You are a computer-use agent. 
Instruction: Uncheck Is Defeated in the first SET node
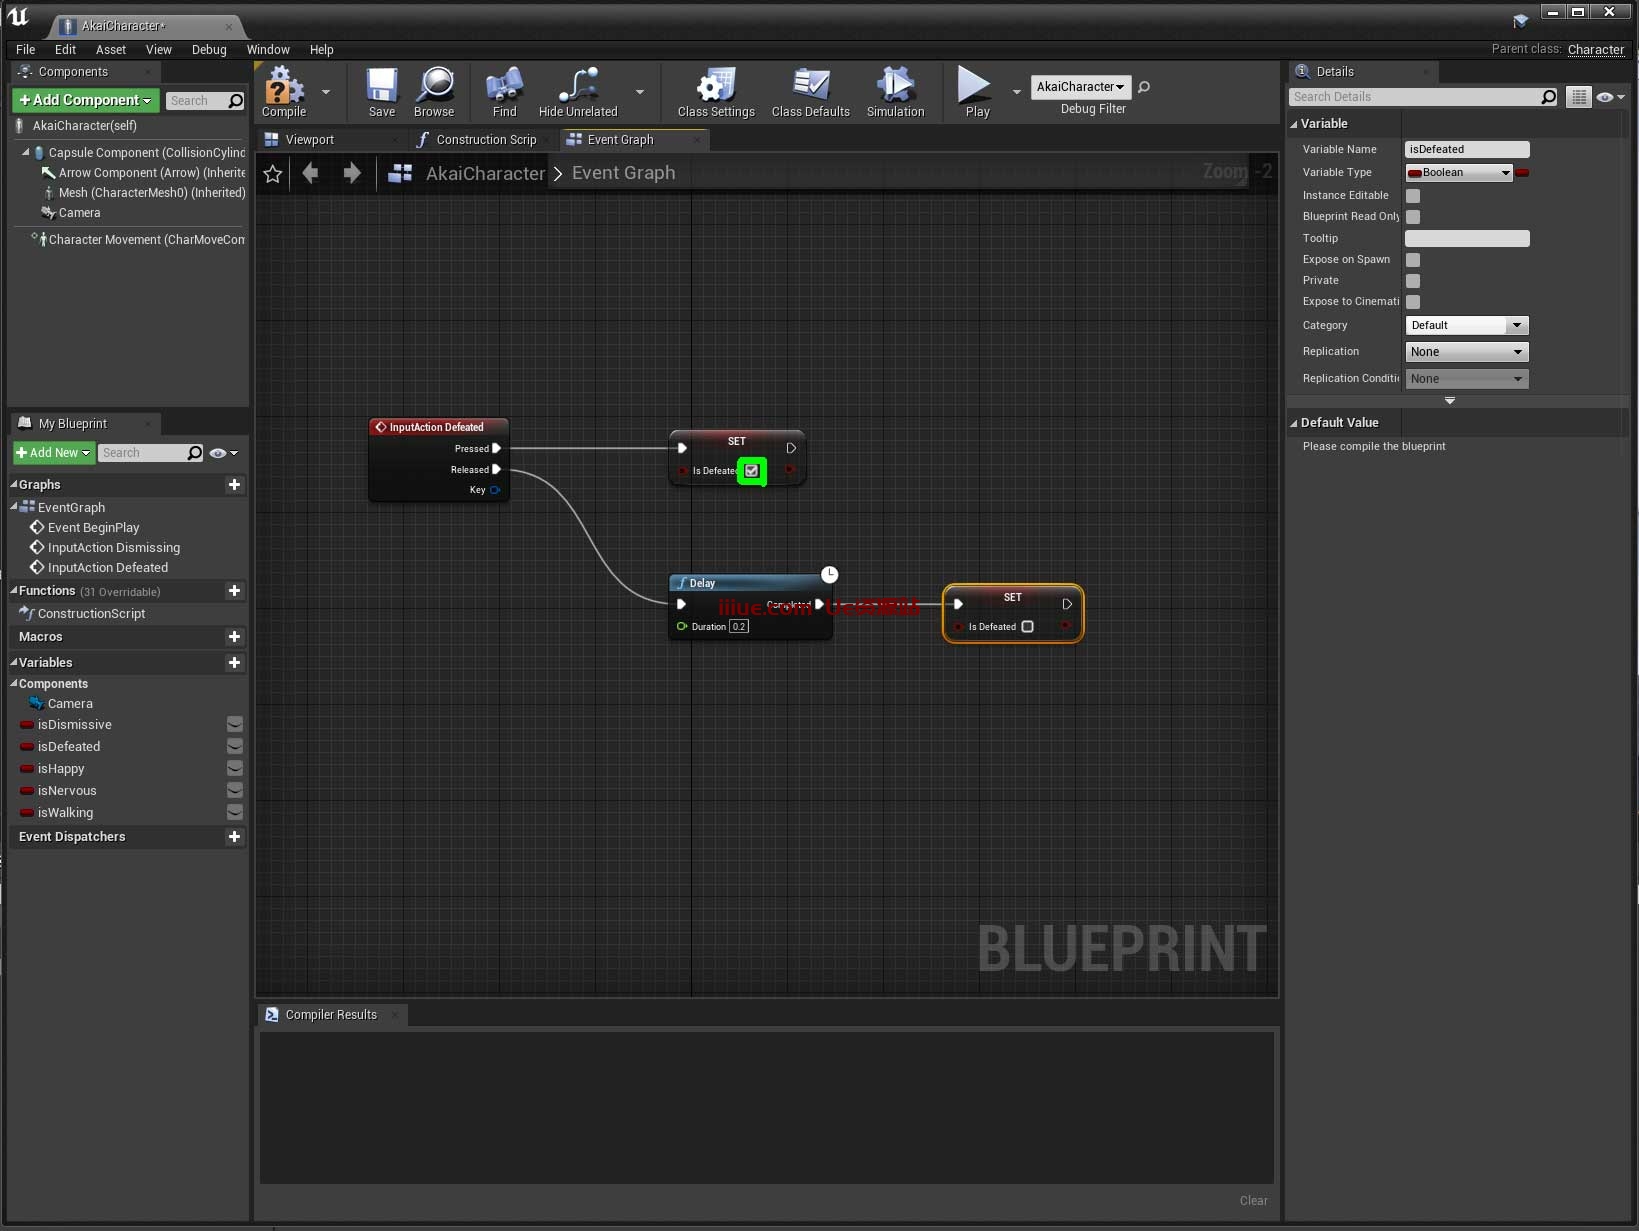pos(752,471)
